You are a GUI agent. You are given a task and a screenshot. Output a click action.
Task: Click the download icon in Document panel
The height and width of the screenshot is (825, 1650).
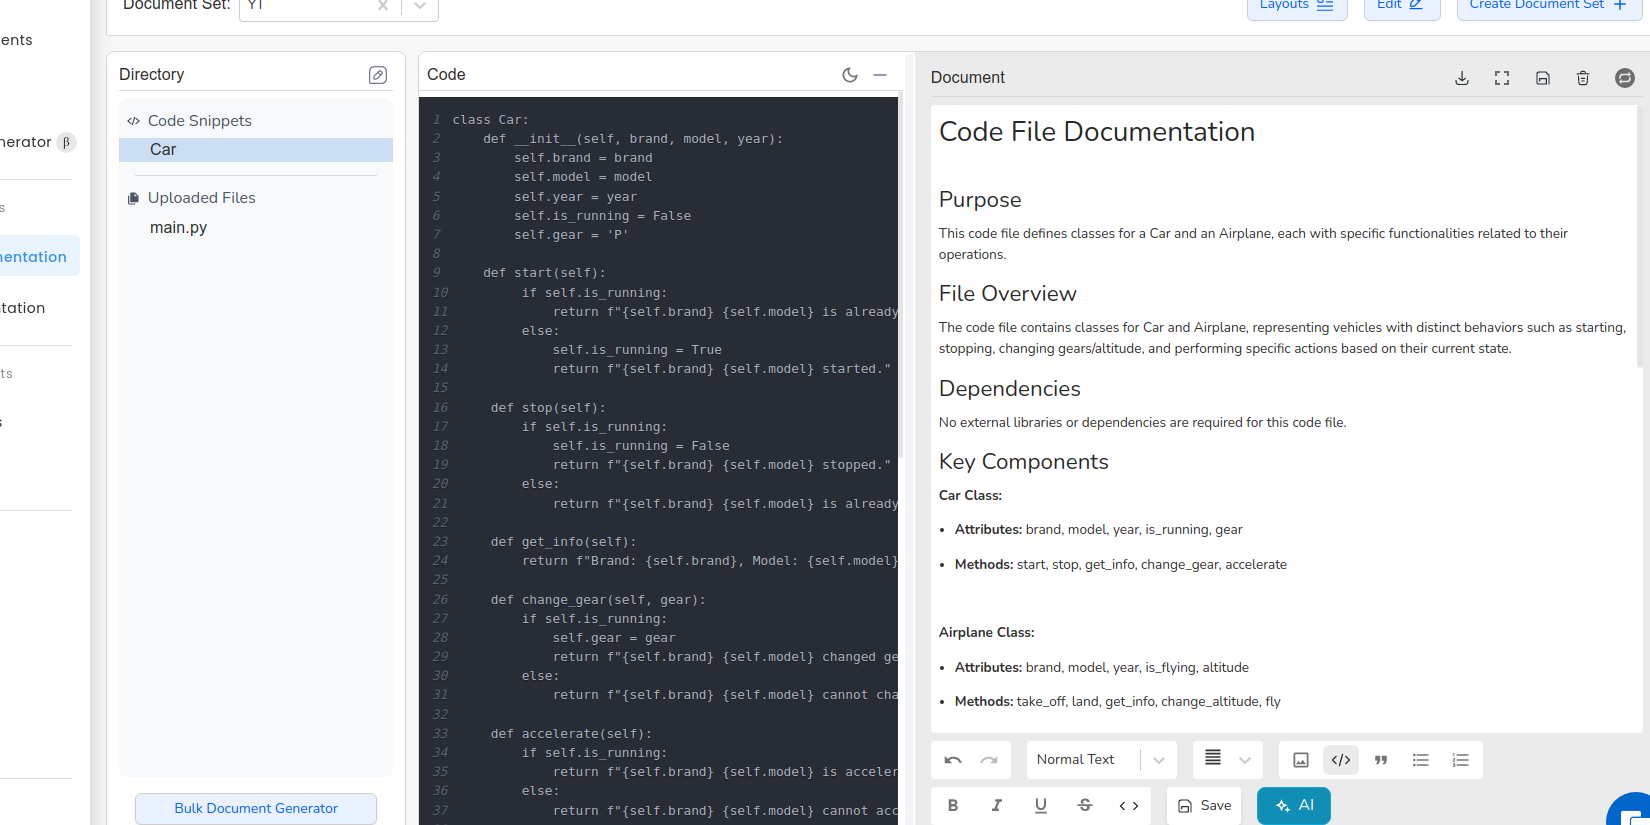click(1461, 78)
